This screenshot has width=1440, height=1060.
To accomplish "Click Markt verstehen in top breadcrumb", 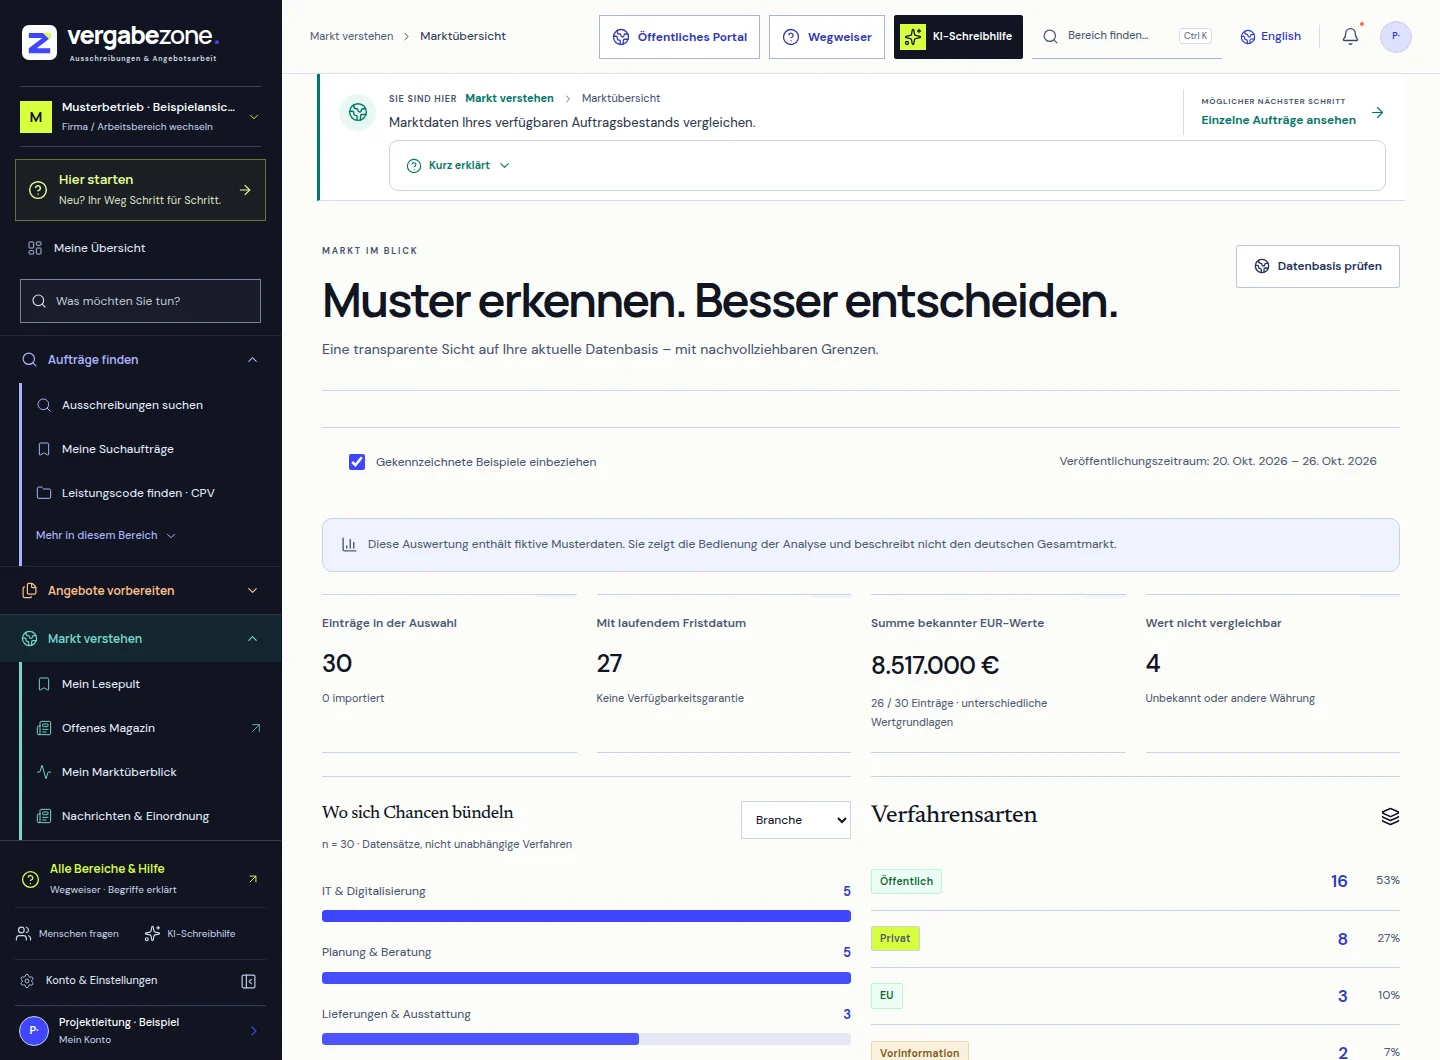I will point(352,36).
